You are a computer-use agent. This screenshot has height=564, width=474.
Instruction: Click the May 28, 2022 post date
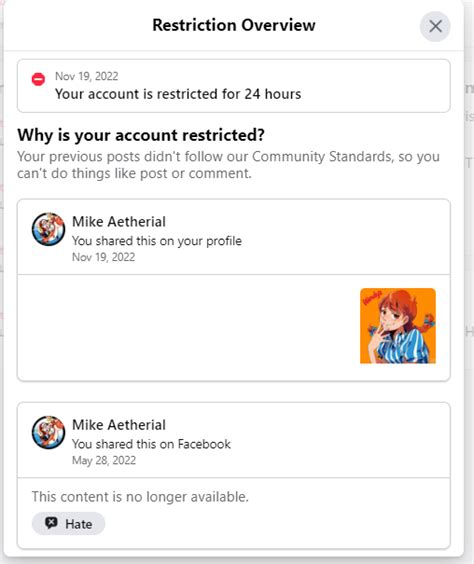click(104, 460)
